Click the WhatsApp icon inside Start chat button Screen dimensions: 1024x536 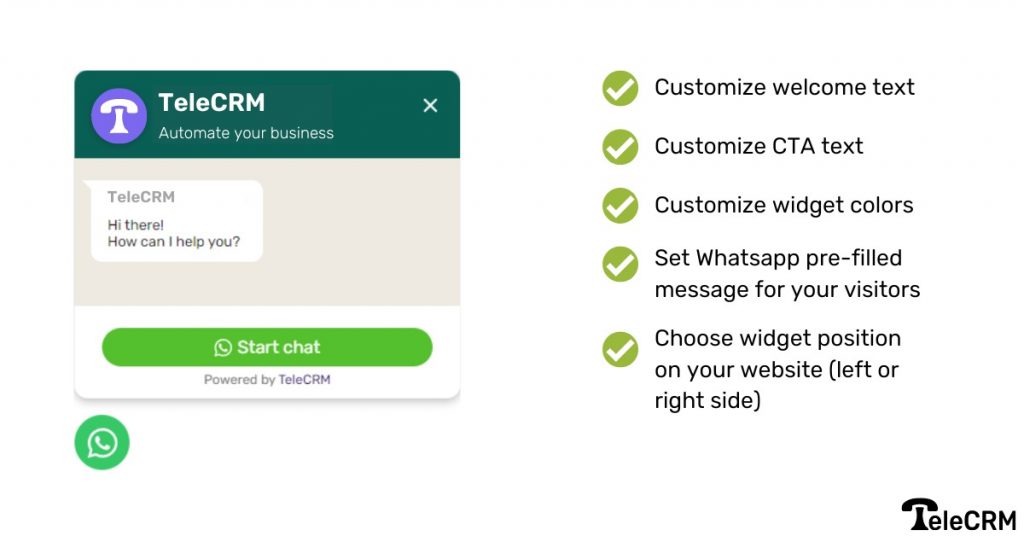coord(223,347)
